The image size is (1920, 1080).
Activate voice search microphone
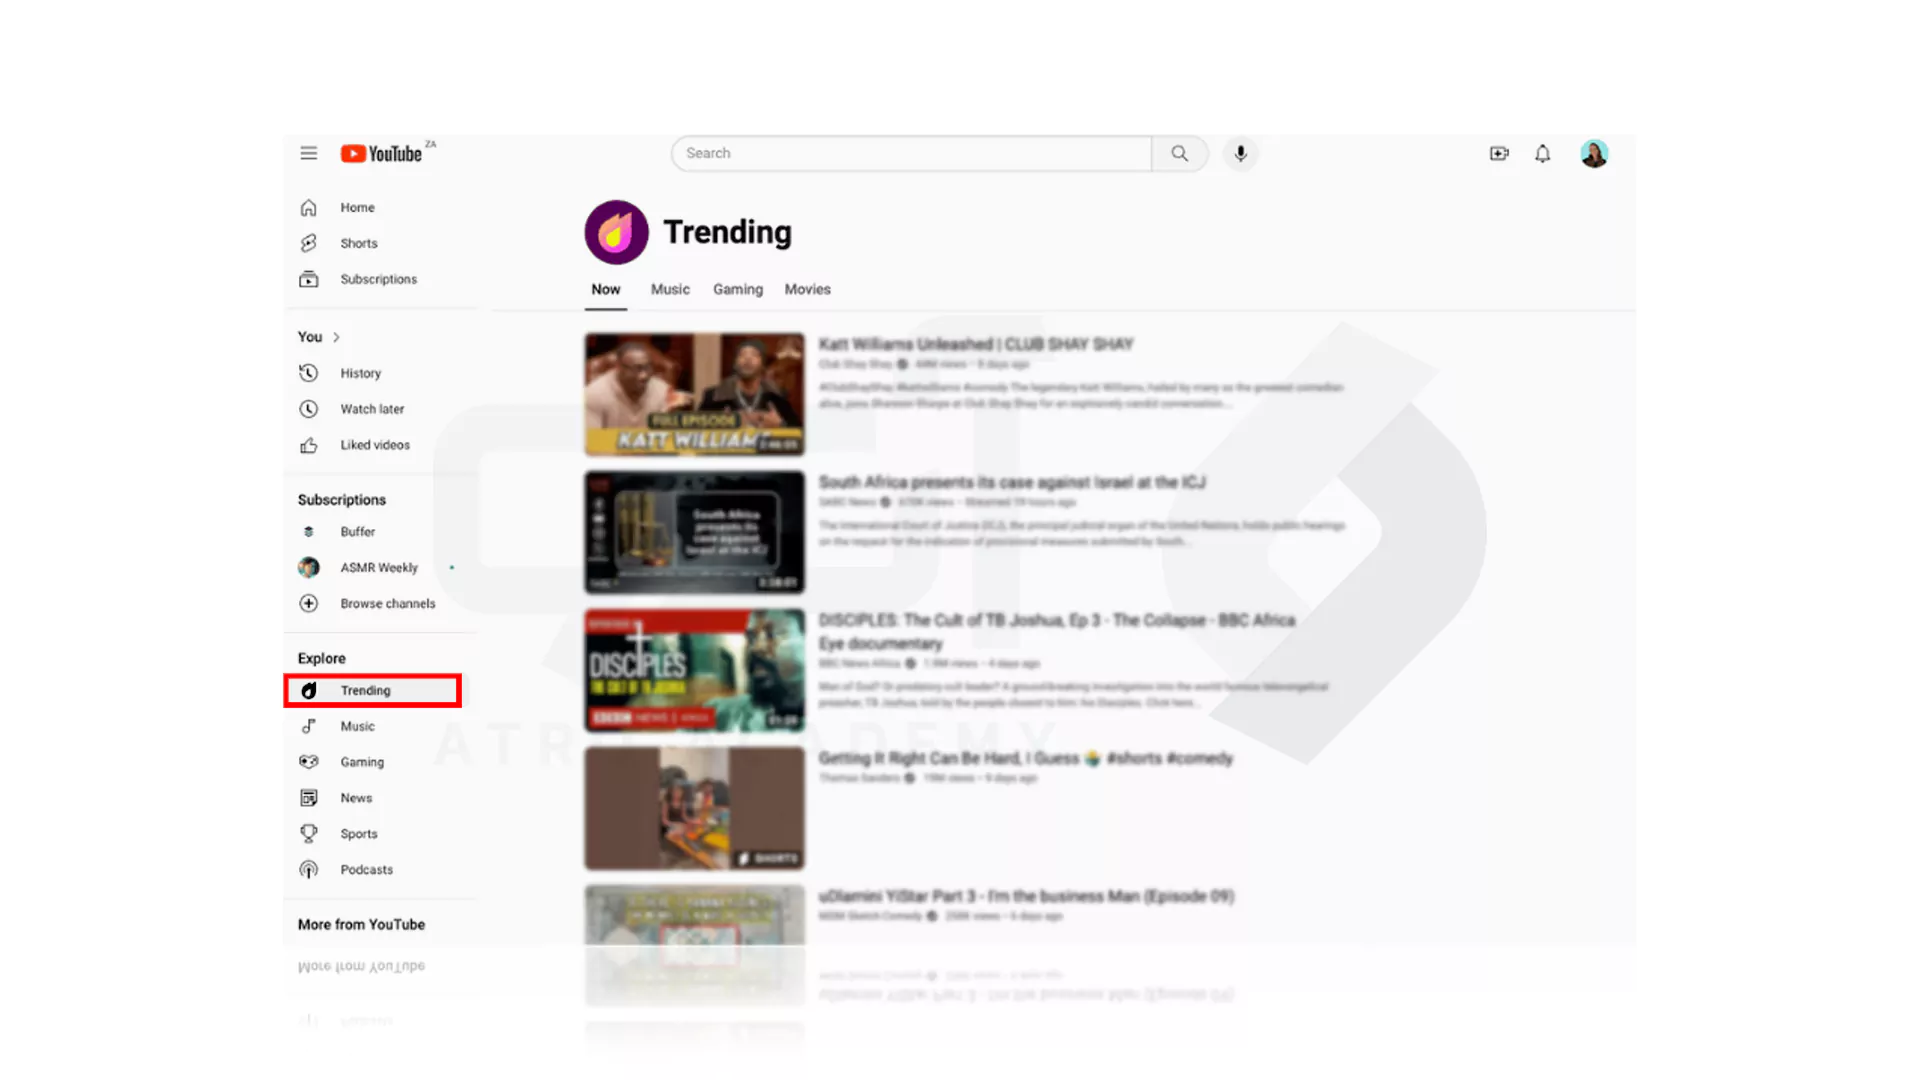click(1240, 153)
